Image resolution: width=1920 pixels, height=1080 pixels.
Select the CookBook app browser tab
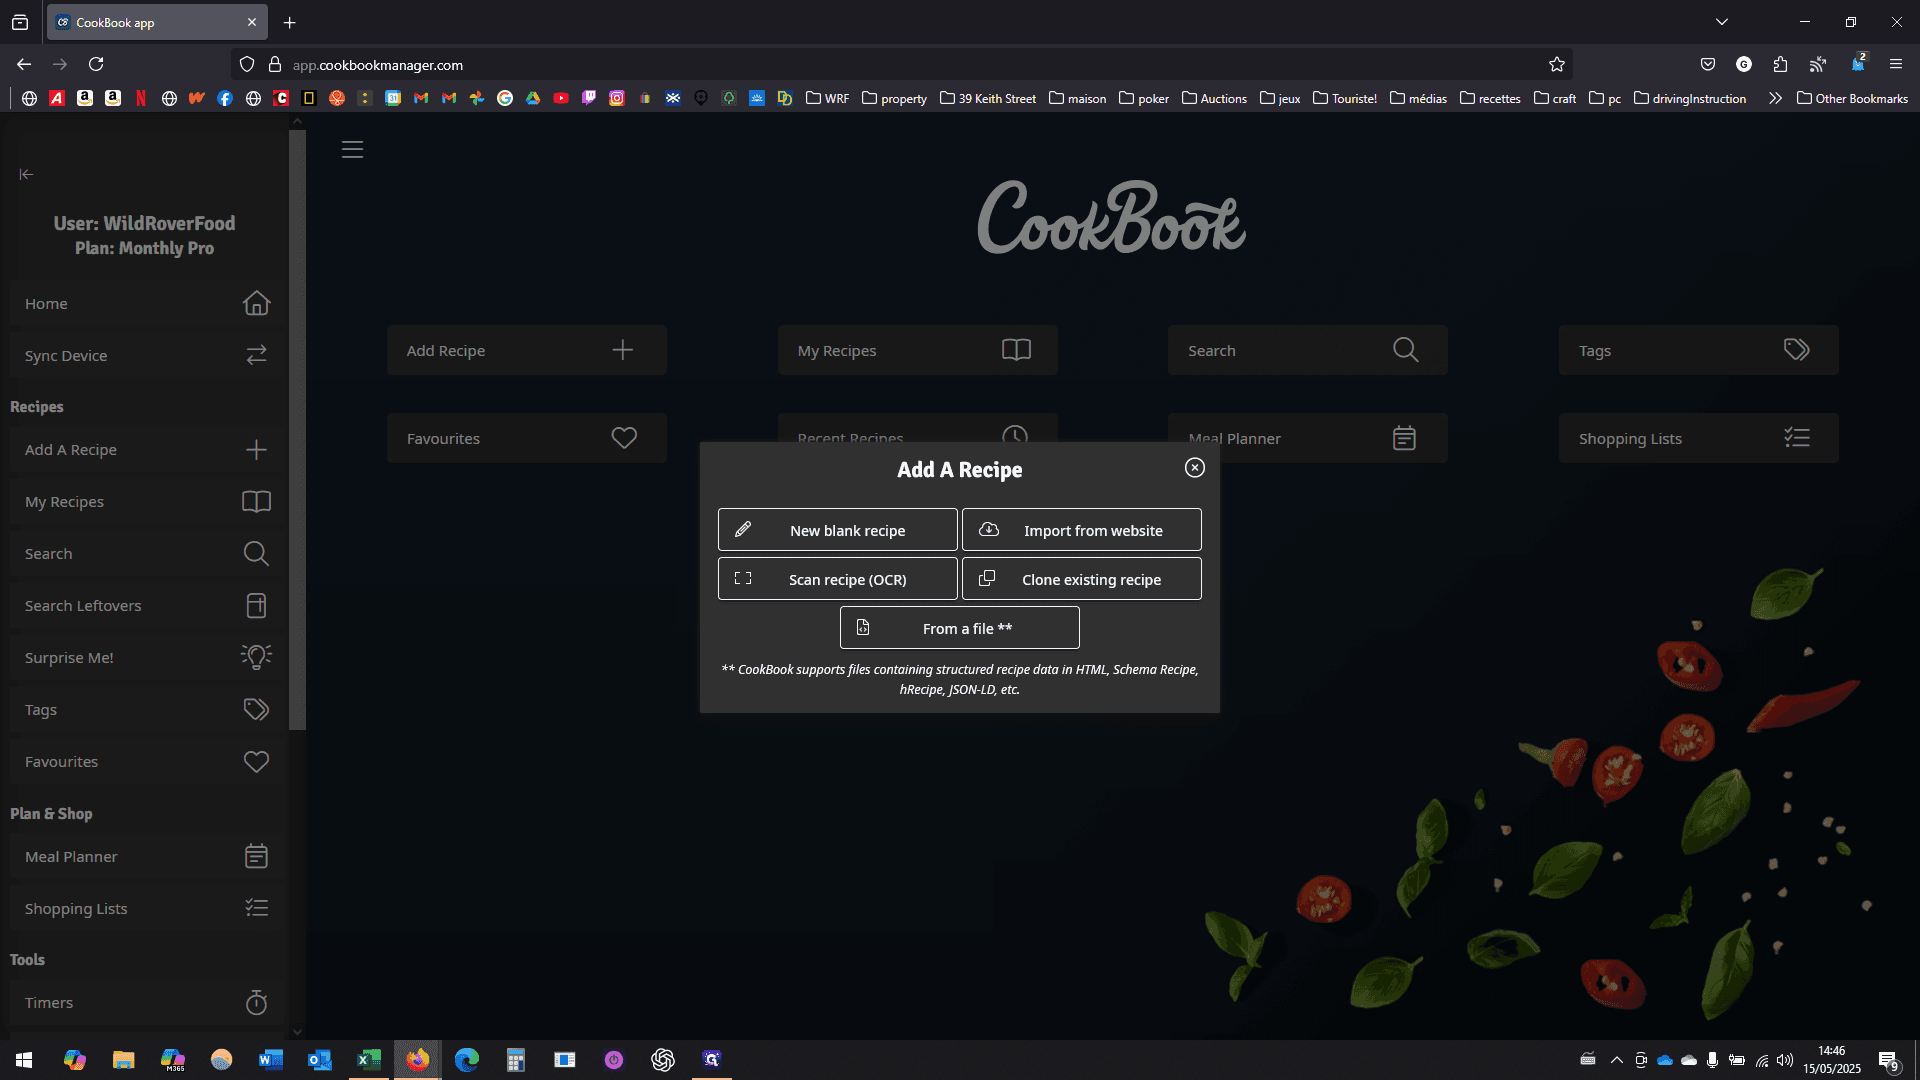coord(157,22)
